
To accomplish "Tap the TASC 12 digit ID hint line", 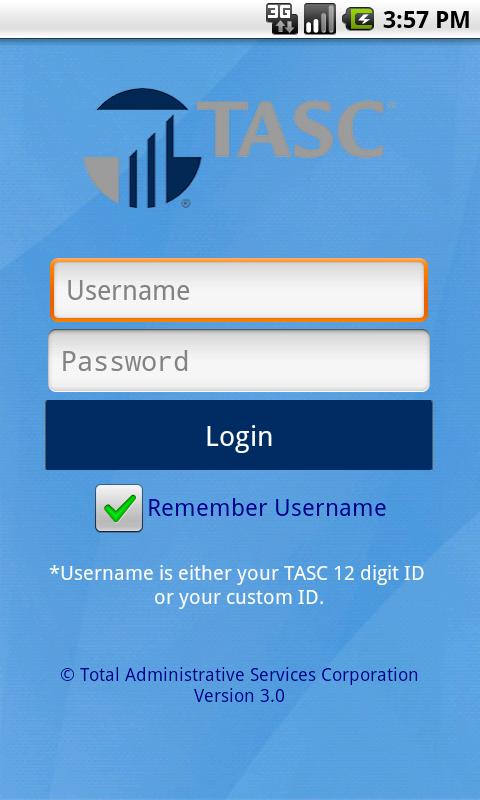I will [x=237, y=573].
